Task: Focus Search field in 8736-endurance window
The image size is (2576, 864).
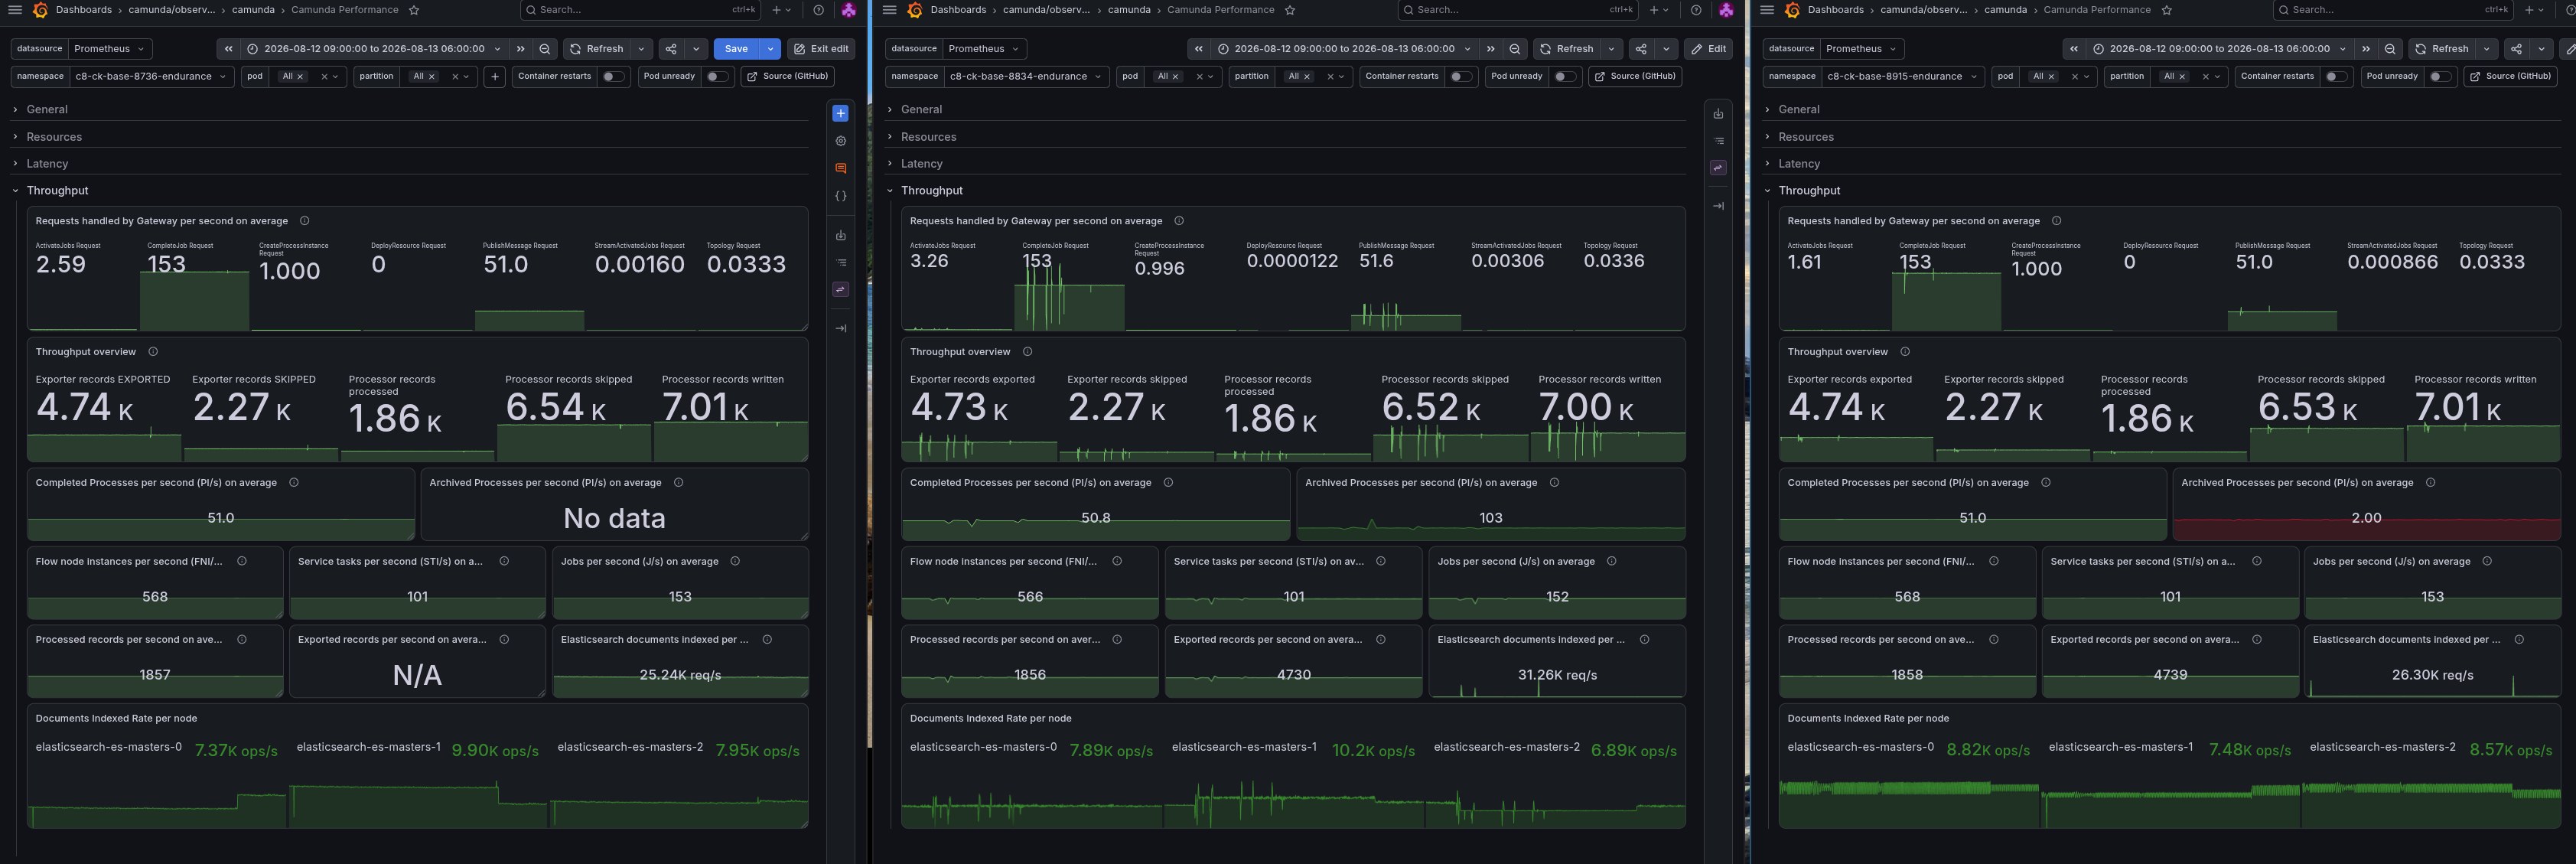Action: pos(640,10)
